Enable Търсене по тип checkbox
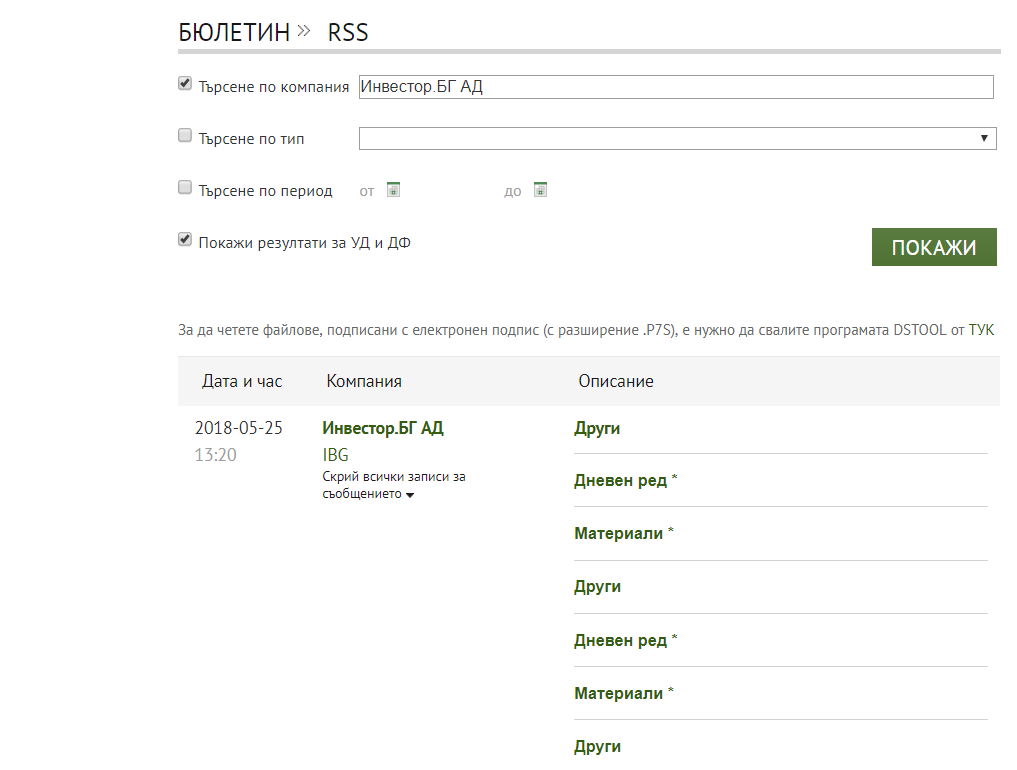Viewport: 1017px width, 770px height. click(185, 136)
